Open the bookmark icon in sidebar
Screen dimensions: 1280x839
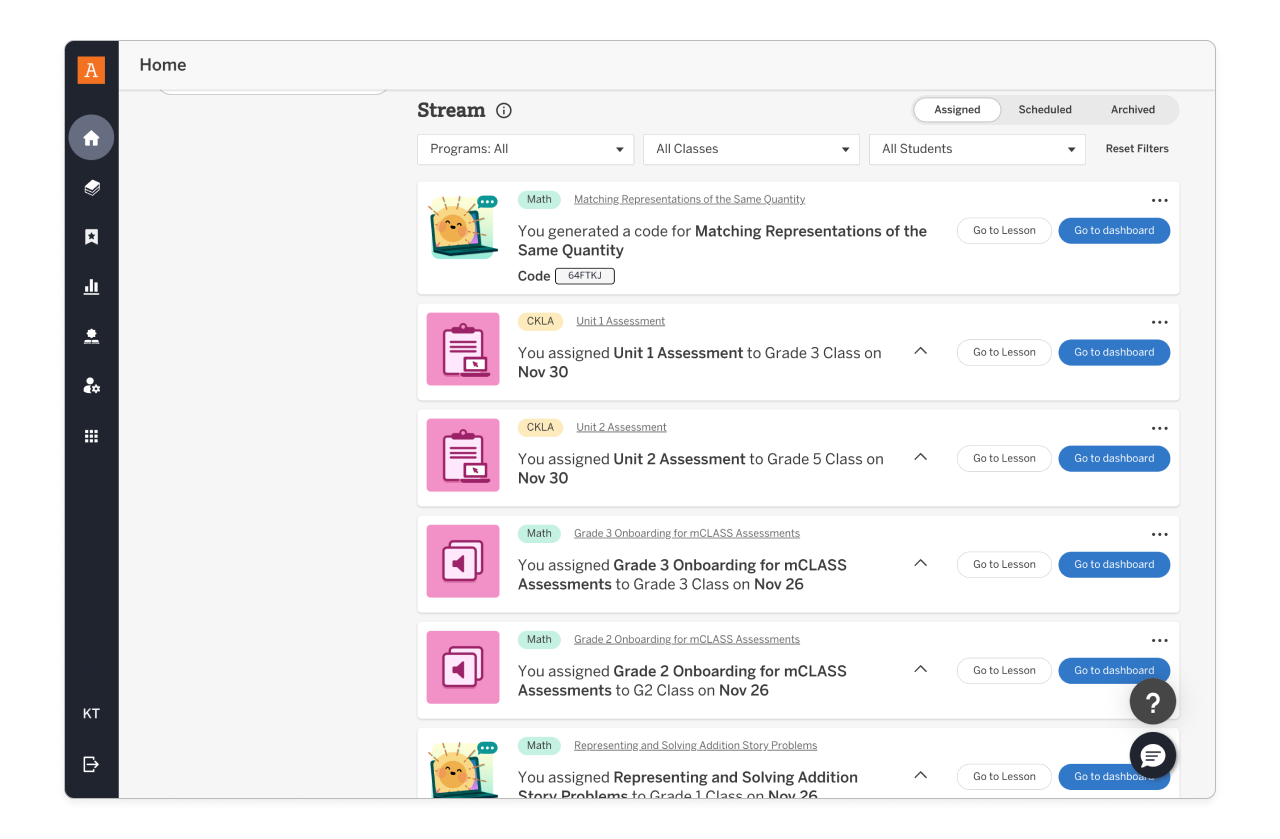coord(91,237)
